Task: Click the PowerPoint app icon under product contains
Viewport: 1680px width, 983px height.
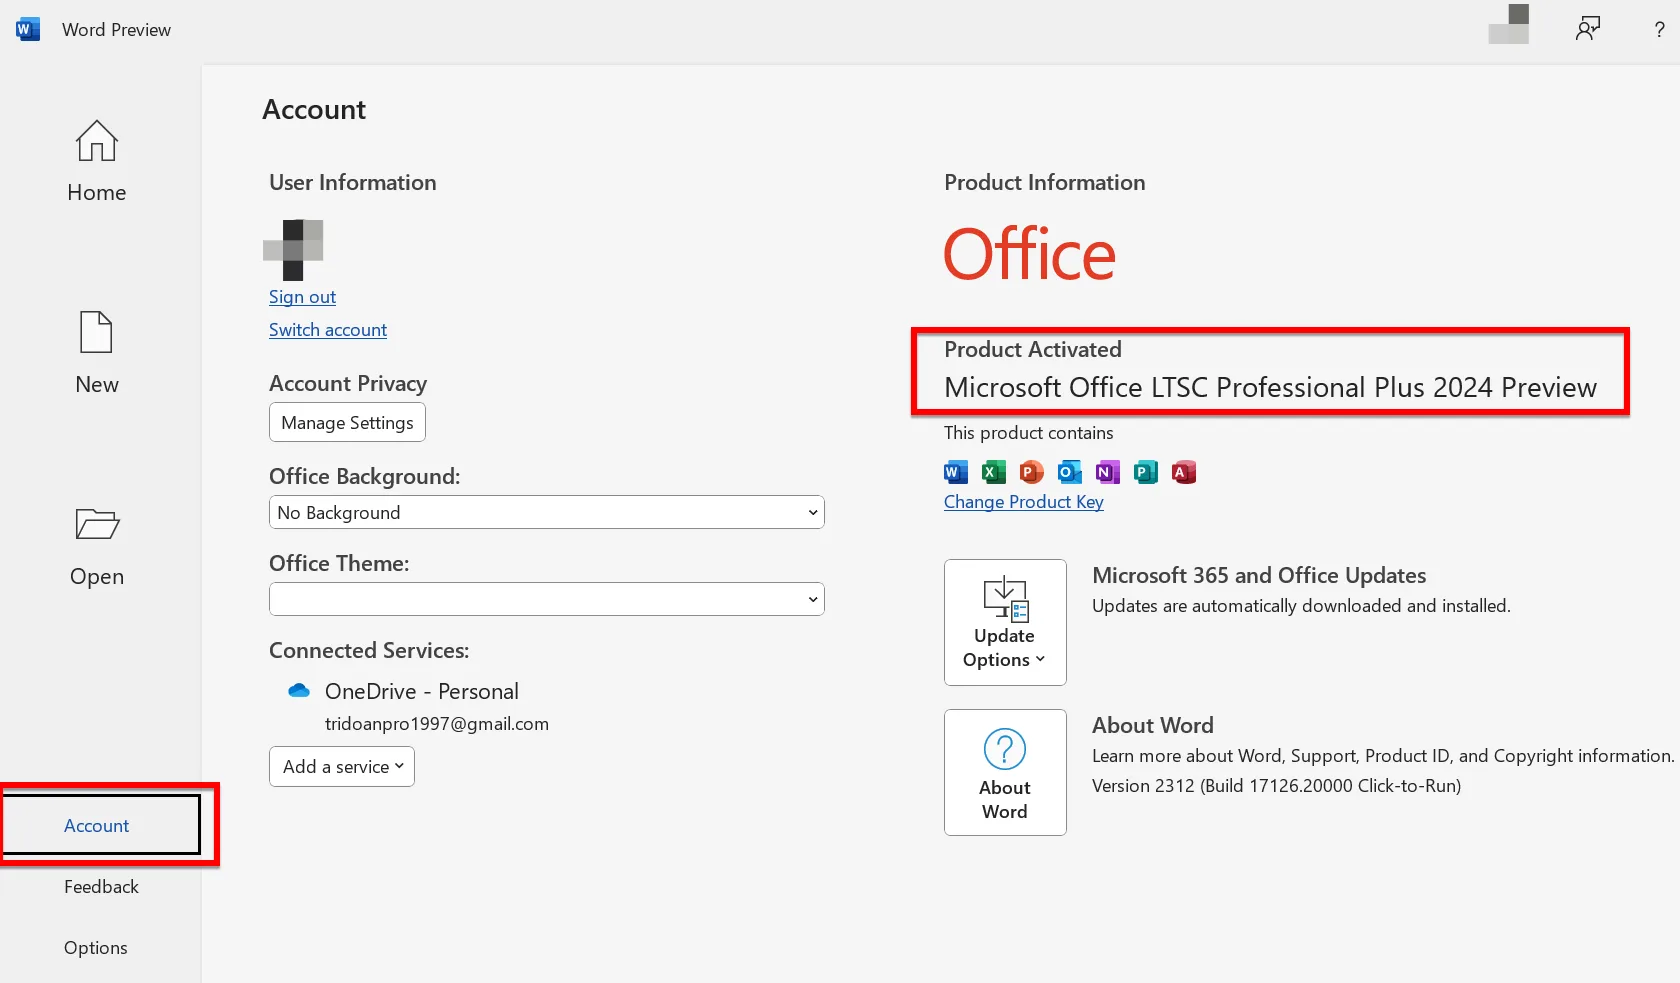Action: [x=1032, y=472]
